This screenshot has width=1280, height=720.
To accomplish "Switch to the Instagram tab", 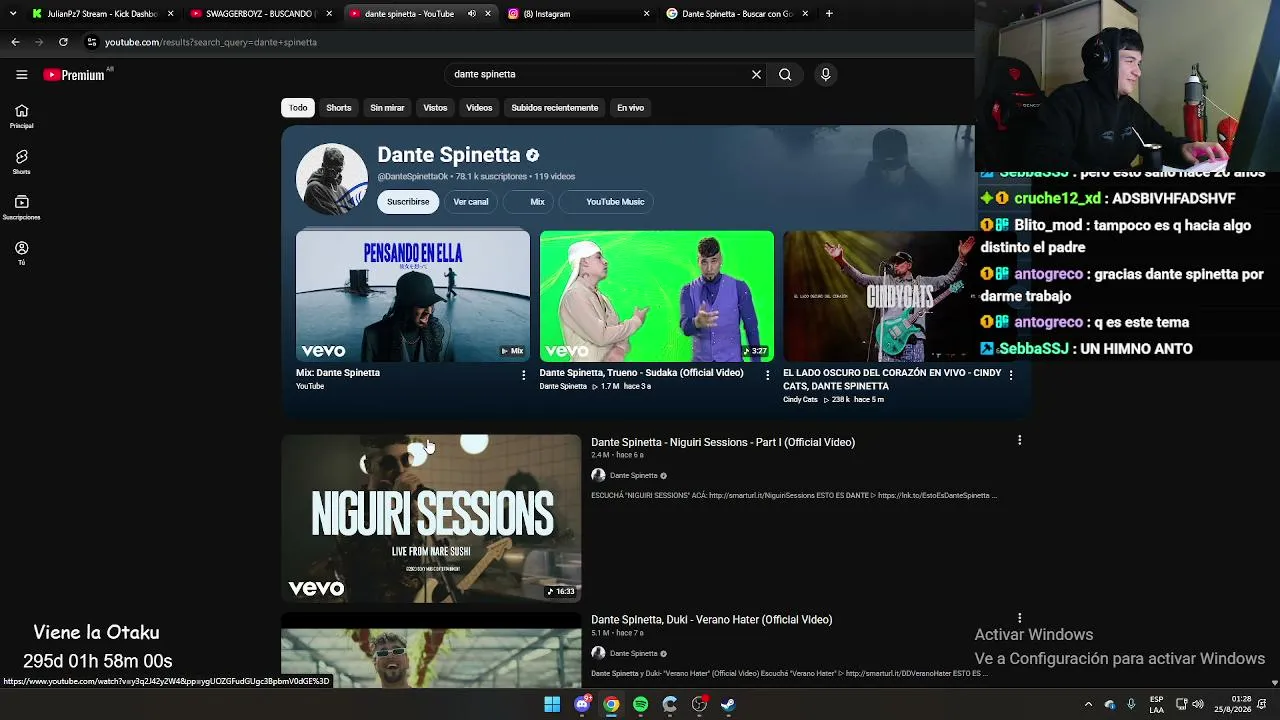I will (577, 14).
